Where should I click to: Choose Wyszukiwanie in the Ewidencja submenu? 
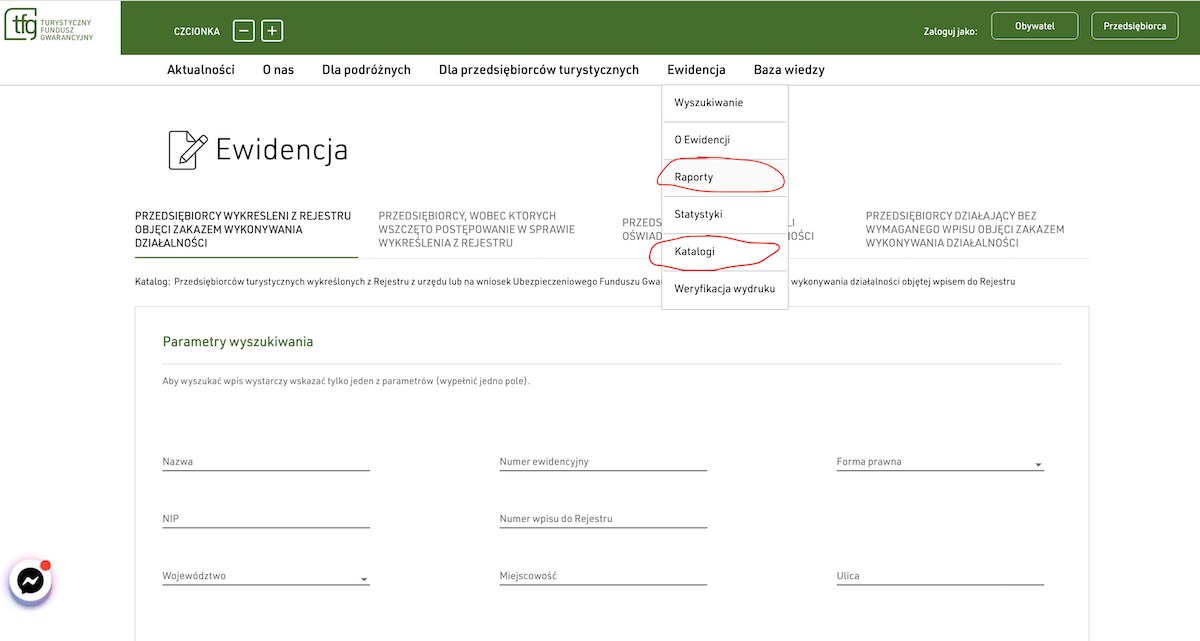tap(708, 103)
